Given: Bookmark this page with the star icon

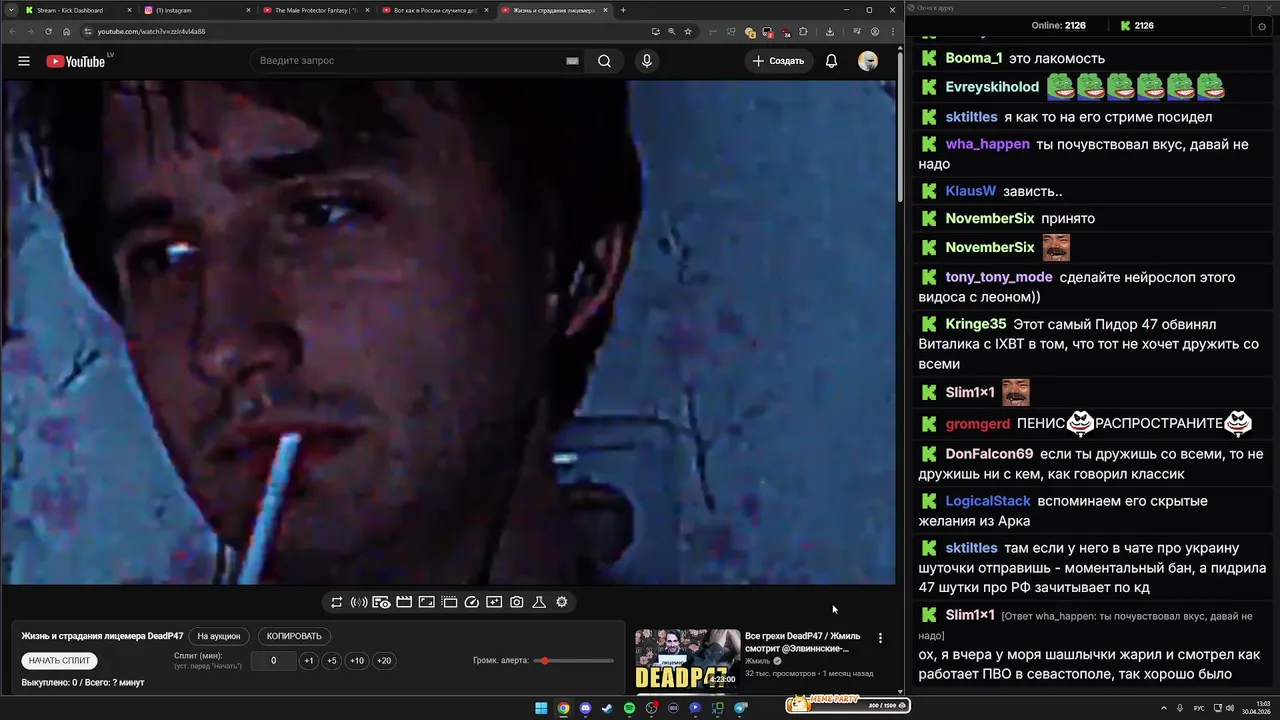Looking at the screenshot, I should pyautogui.click(x=688, y=31).
